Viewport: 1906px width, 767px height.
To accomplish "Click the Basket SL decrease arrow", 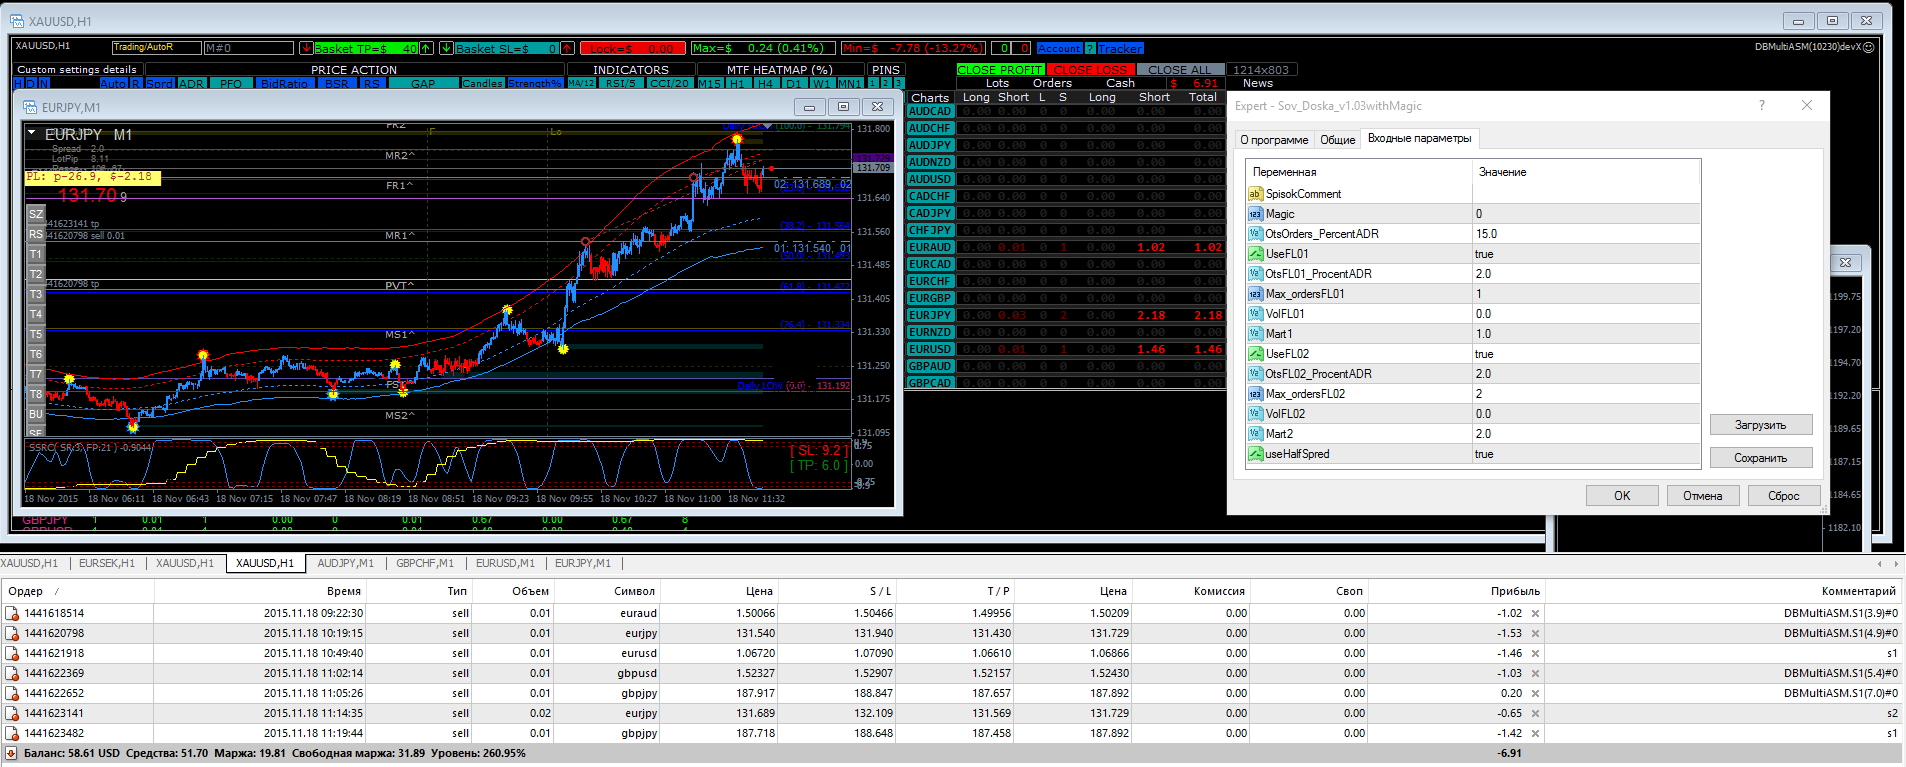I will point(446,48).
